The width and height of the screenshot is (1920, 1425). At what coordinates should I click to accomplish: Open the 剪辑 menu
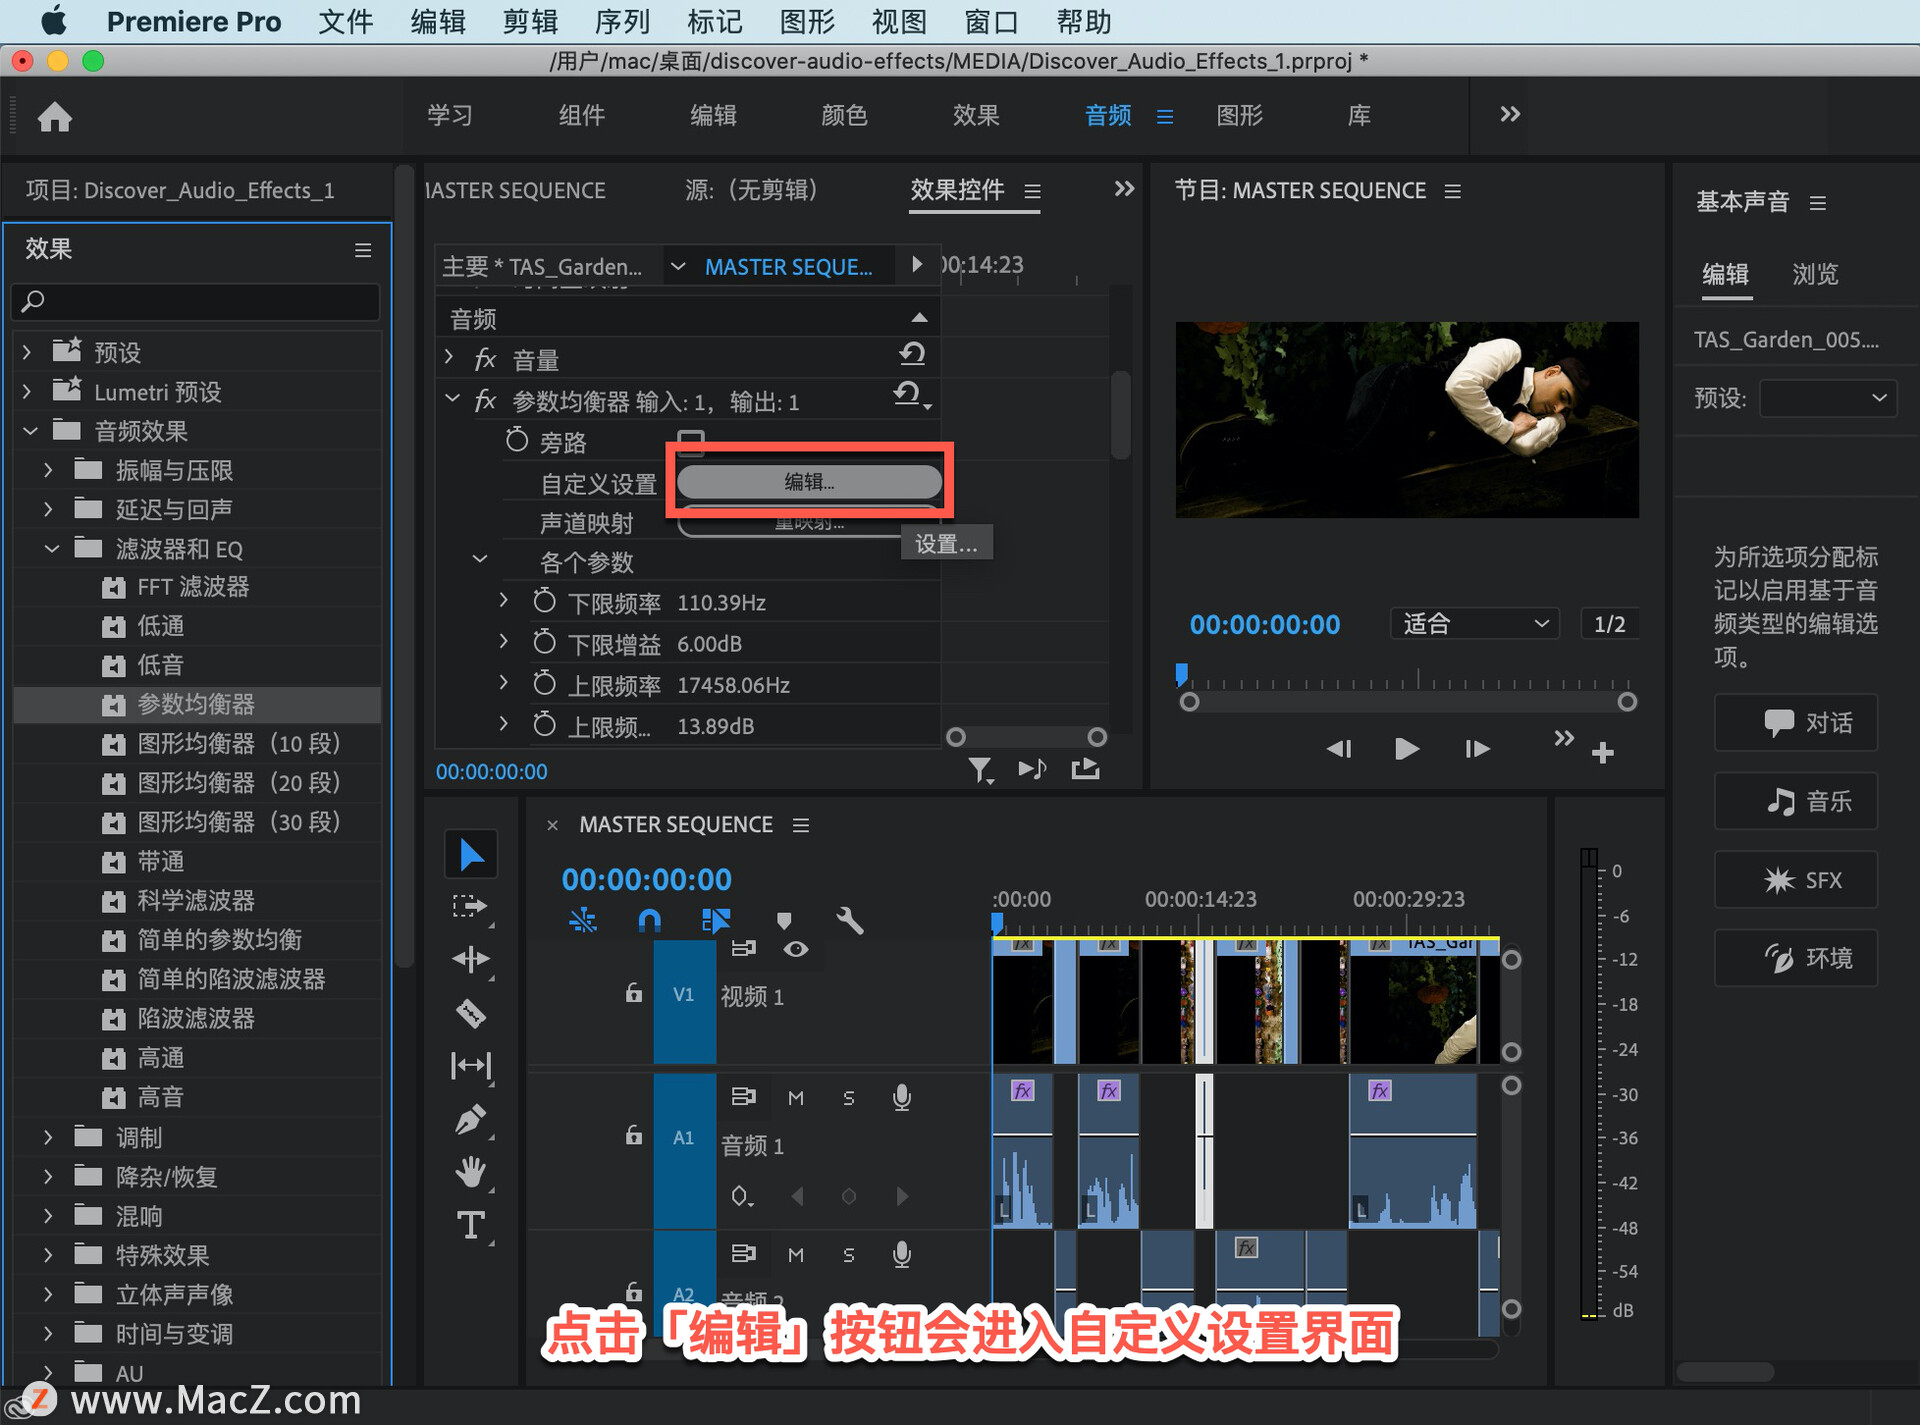530,21
